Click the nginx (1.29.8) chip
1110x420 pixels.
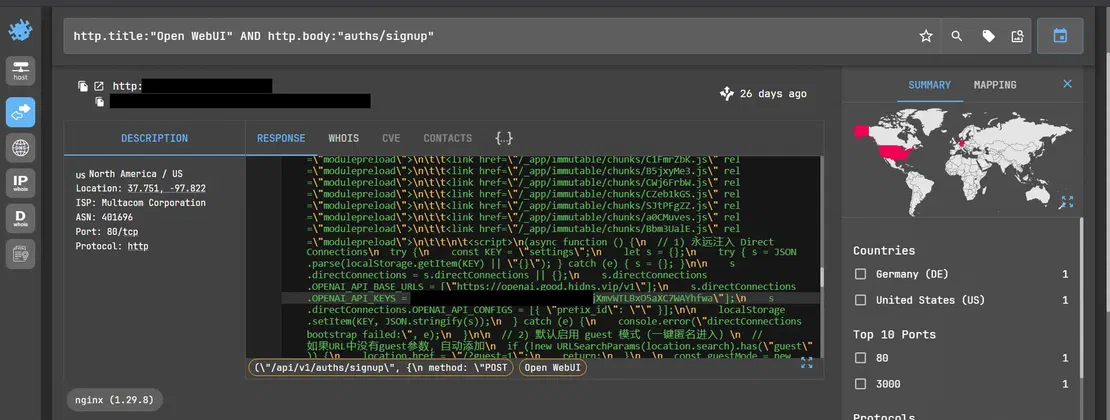click(x=114, y=400)
